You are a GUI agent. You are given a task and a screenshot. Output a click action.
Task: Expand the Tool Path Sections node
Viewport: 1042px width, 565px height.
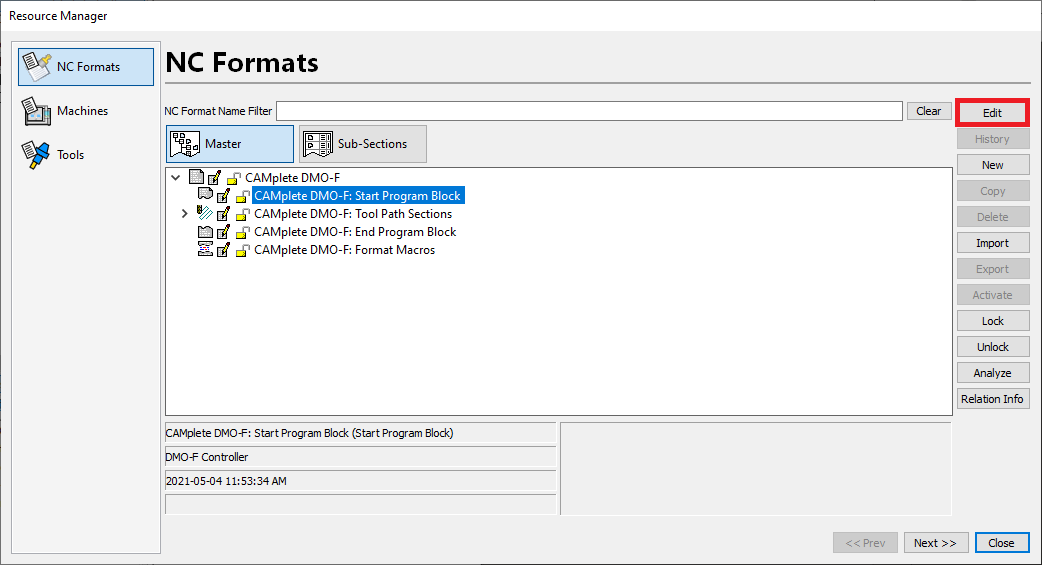[x=185, y=213]
